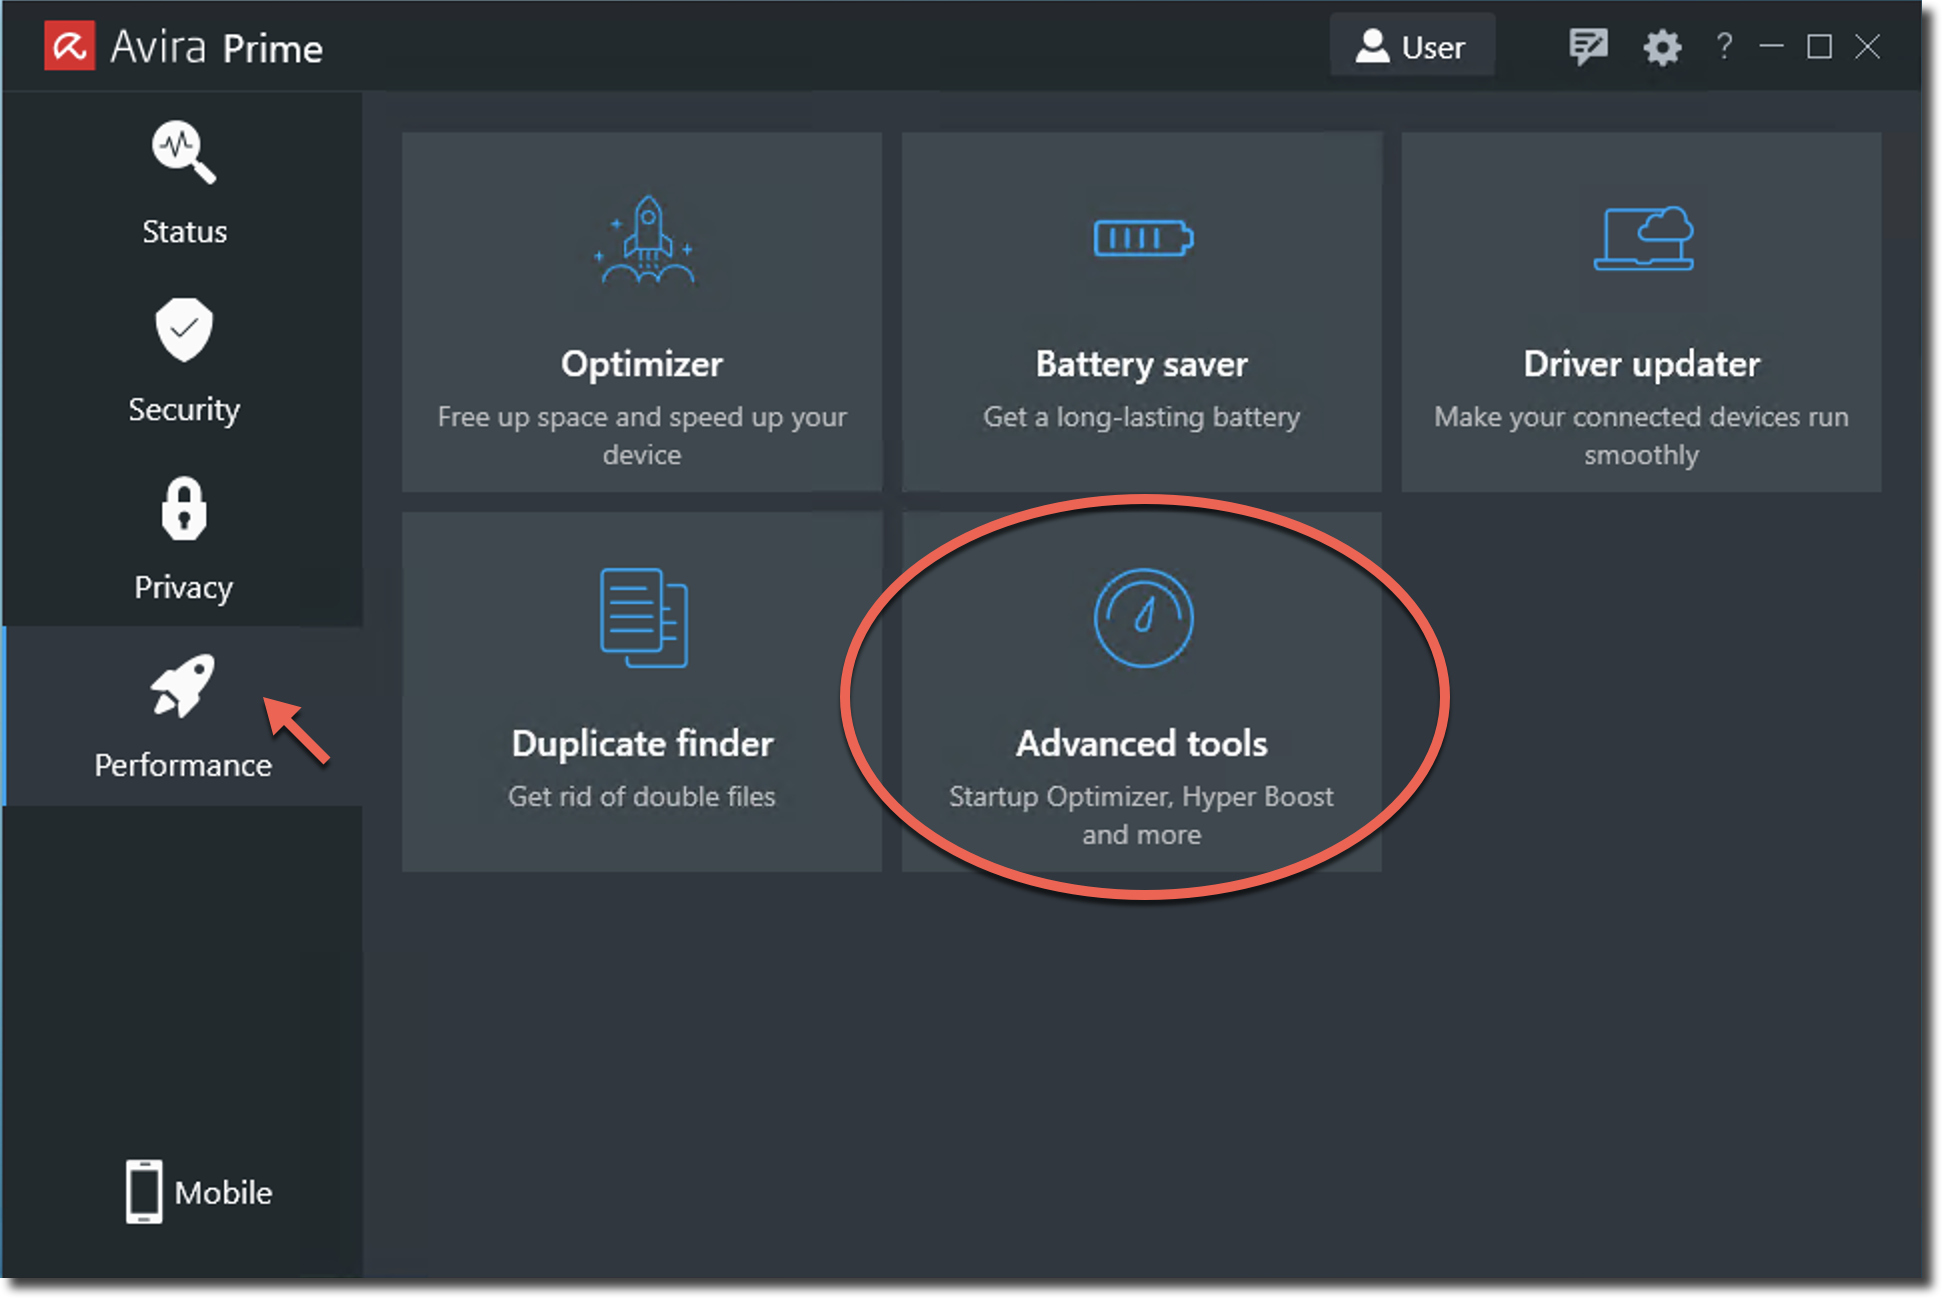This screenshot has height=1298, width=1942.
Task: Select the Battery saver battery icon
Action: click(1141, 239)
